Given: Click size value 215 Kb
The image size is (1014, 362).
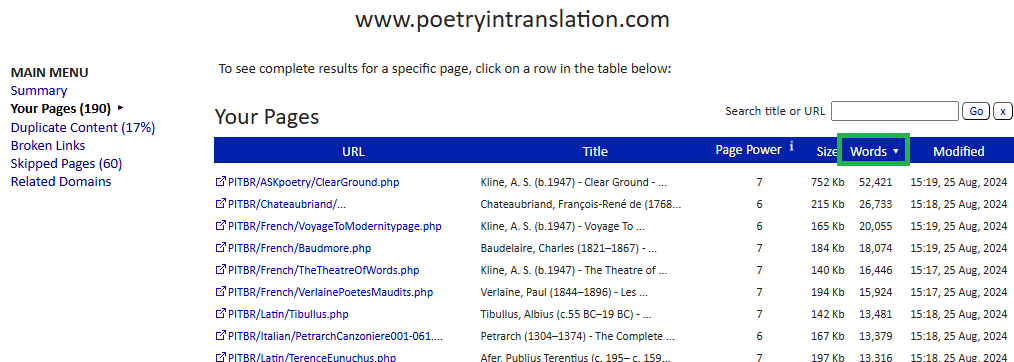Looking at the screenshot, I should coord(827,204).
